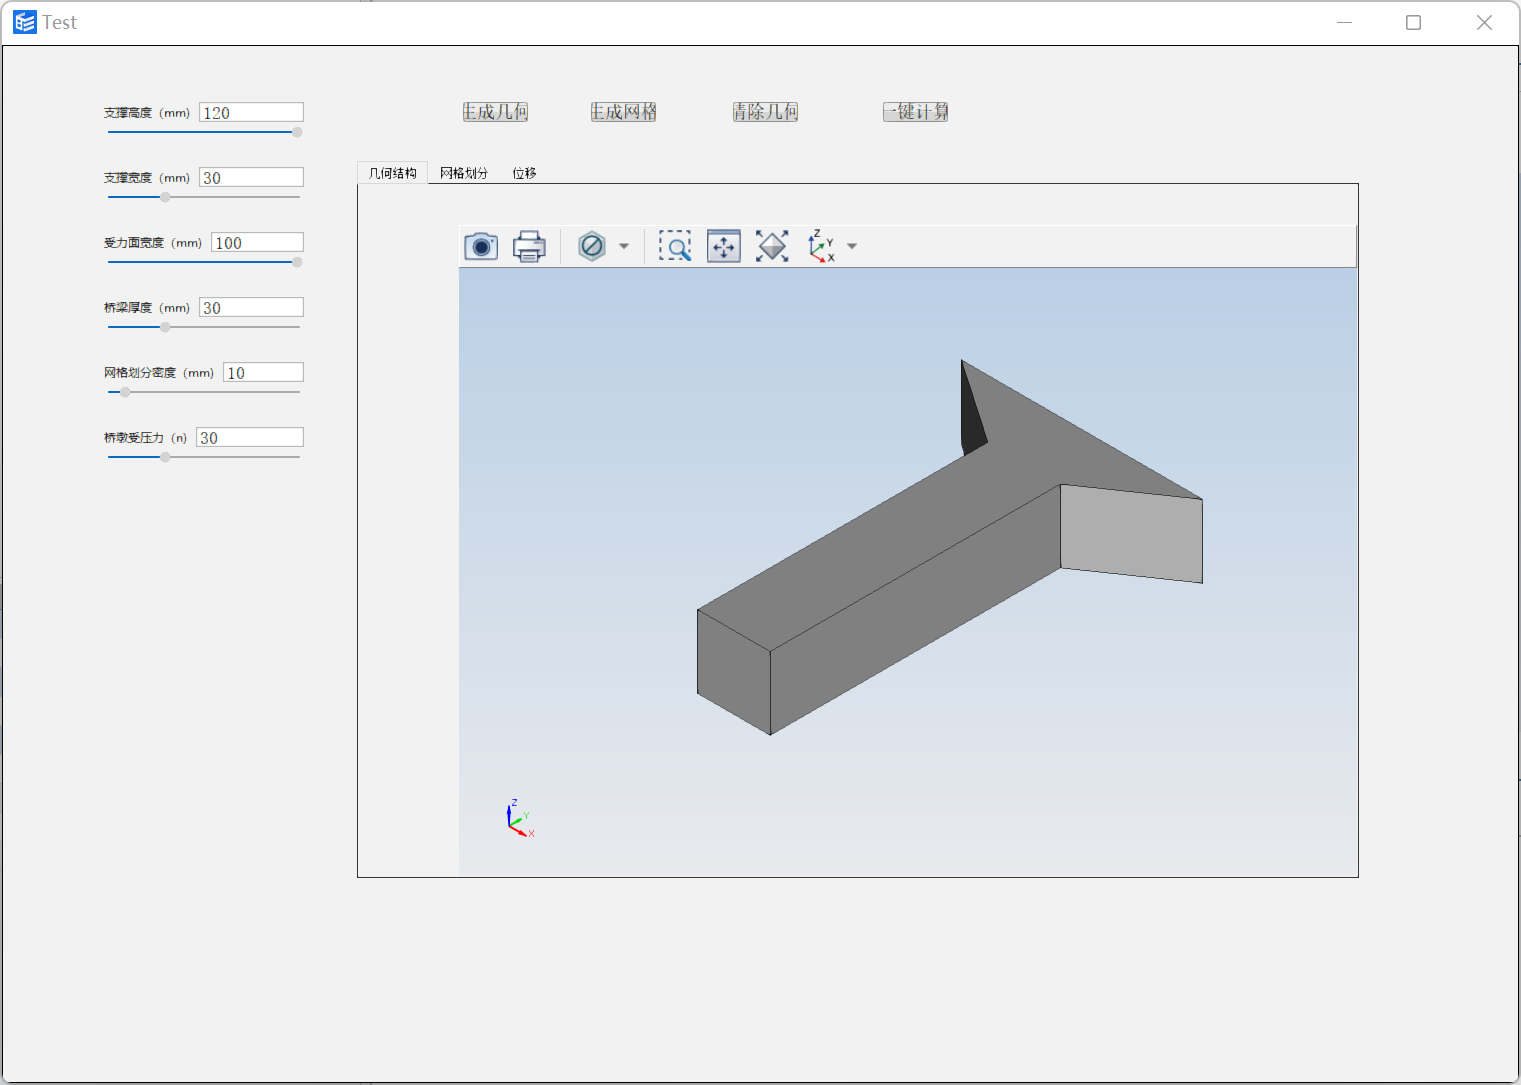Click the 桥墩受压力 input field showing 30
1521x1085 pixels.
pos(249,437)
